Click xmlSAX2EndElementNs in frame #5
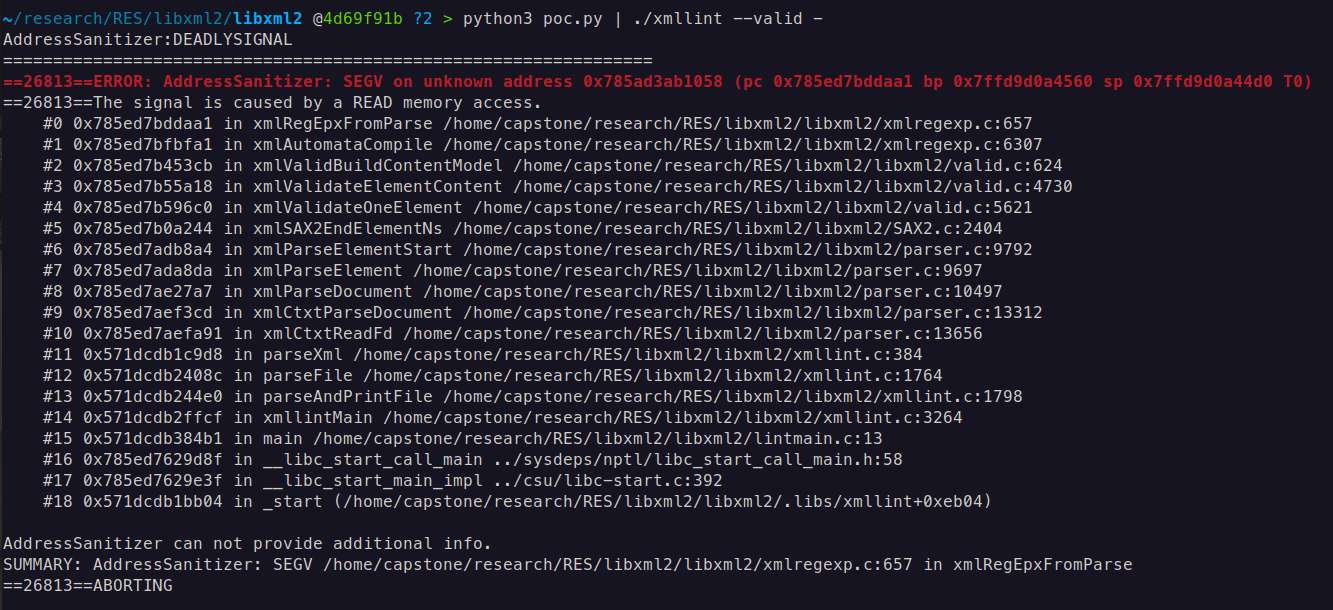This screenshot has width=1333, height=610. click(x=348, y=229)
